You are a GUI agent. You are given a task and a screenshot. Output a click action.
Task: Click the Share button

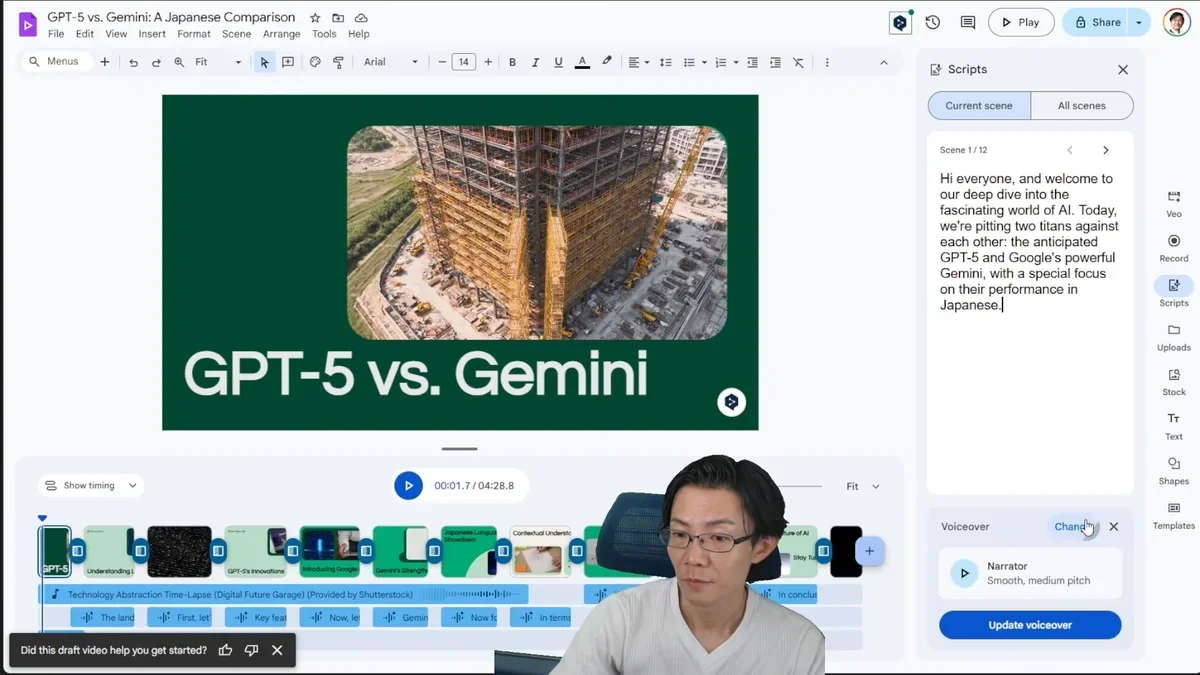[1095, 22]
